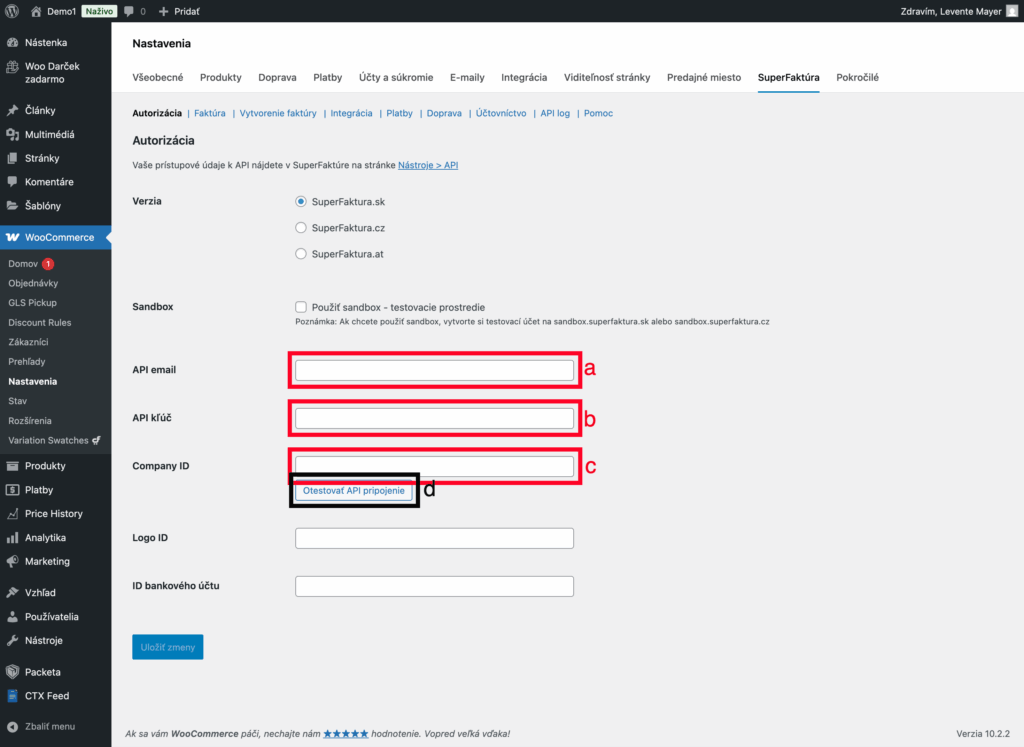Switch to the Doprava settings tab

click(276, 77)
